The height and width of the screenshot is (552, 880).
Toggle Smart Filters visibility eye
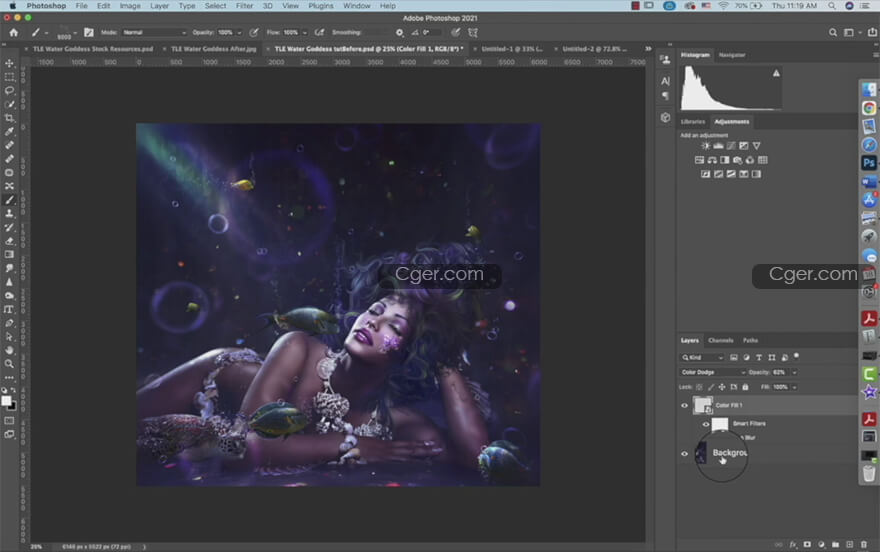click(x=705, y=424)
